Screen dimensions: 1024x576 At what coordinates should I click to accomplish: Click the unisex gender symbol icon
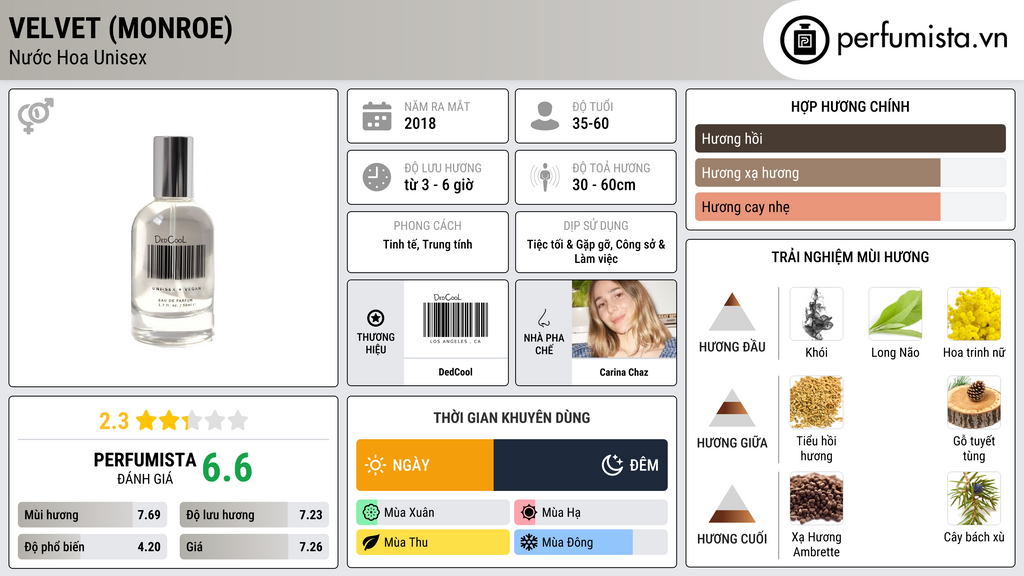pyautogui.click(x=36, y=116)
